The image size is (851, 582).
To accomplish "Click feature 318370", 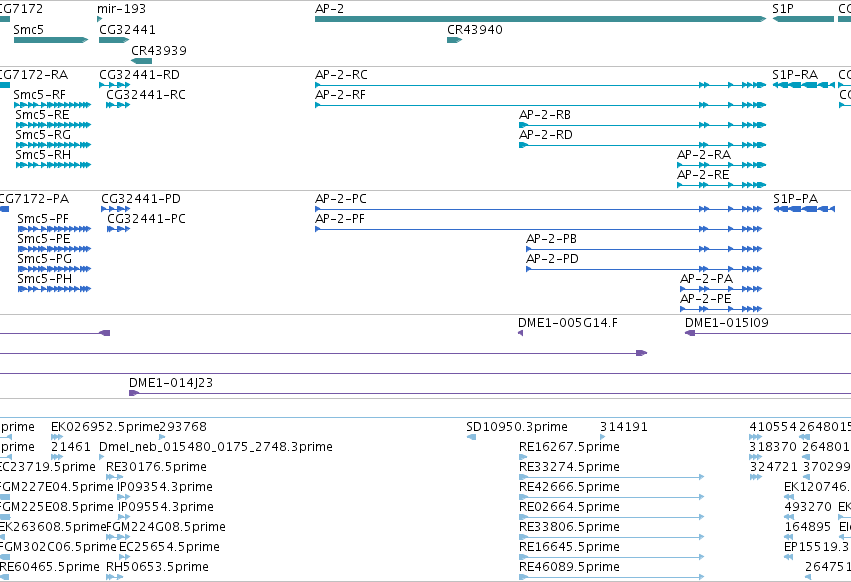I will tap(773, 447).
